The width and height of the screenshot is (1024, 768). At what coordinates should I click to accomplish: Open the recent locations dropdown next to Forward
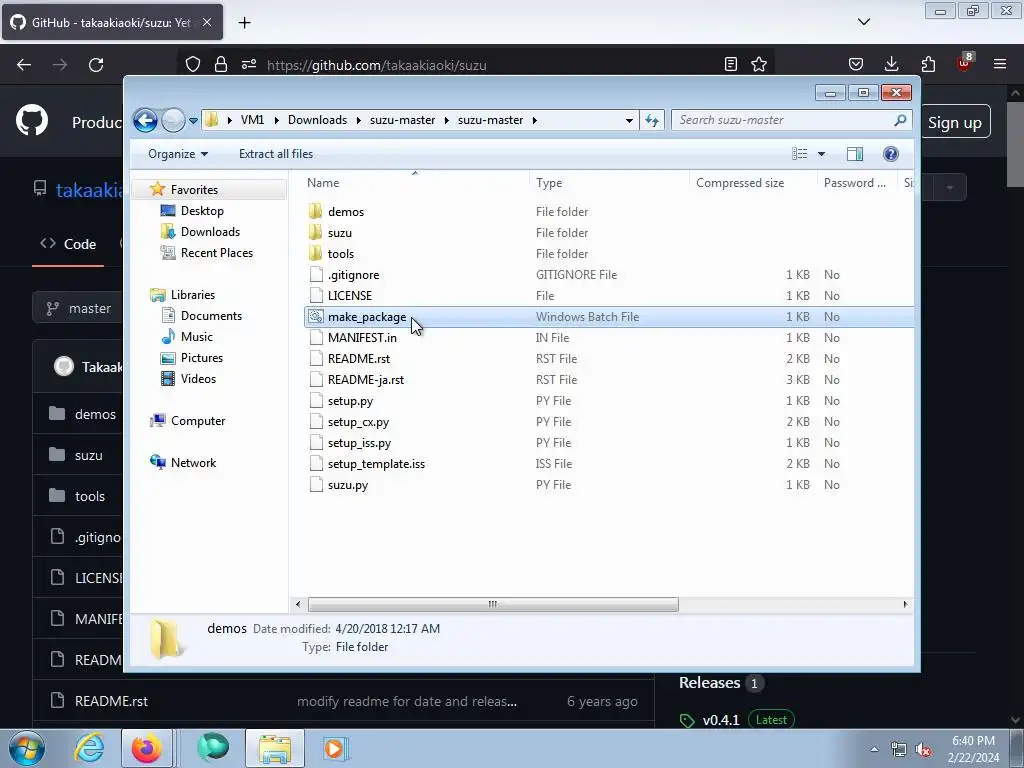[x=193, y=121]
